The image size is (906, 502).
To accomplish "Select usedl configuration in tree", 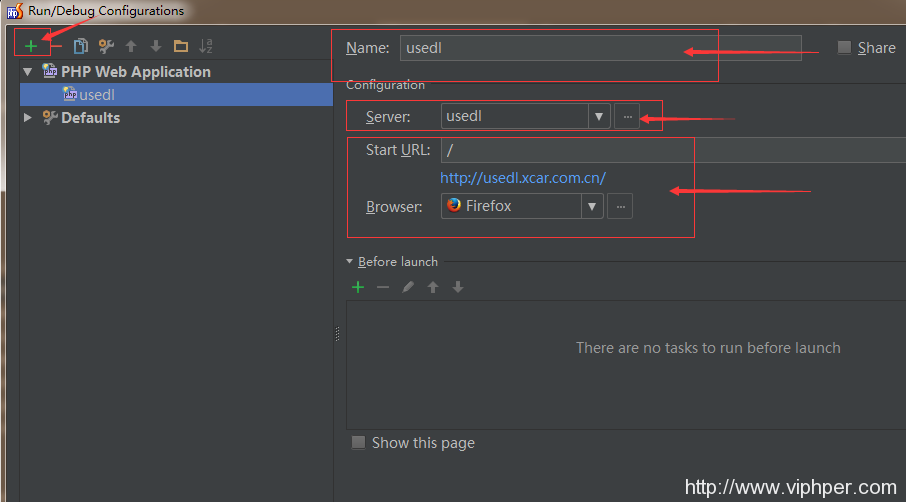I will coord(176,94).
